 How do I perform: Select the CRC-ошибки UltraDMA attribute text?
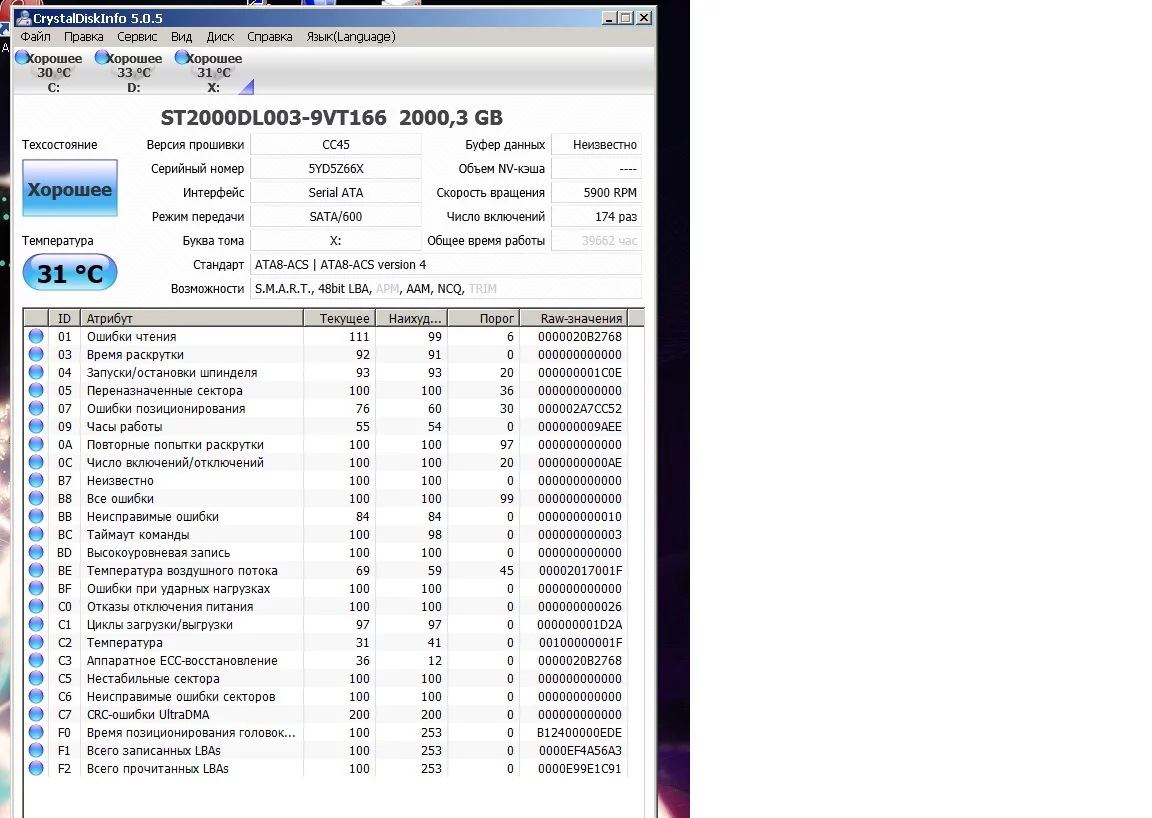click(148, 714)
